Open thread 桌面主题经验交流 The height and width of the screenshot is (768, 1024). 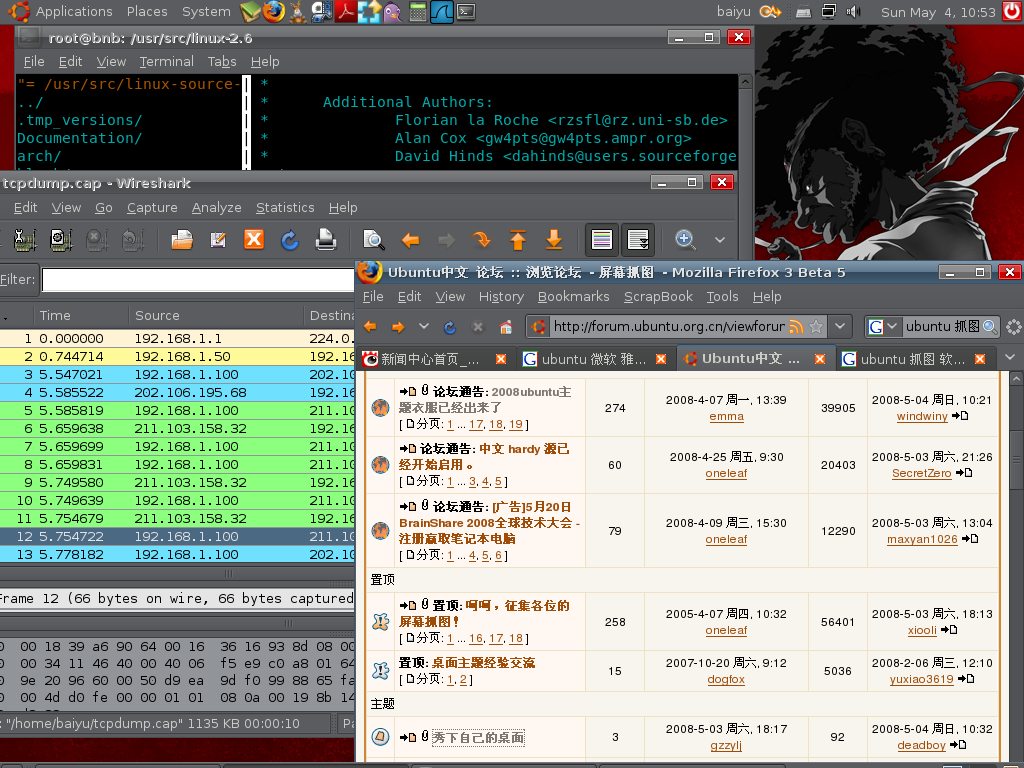coord(483,662)
